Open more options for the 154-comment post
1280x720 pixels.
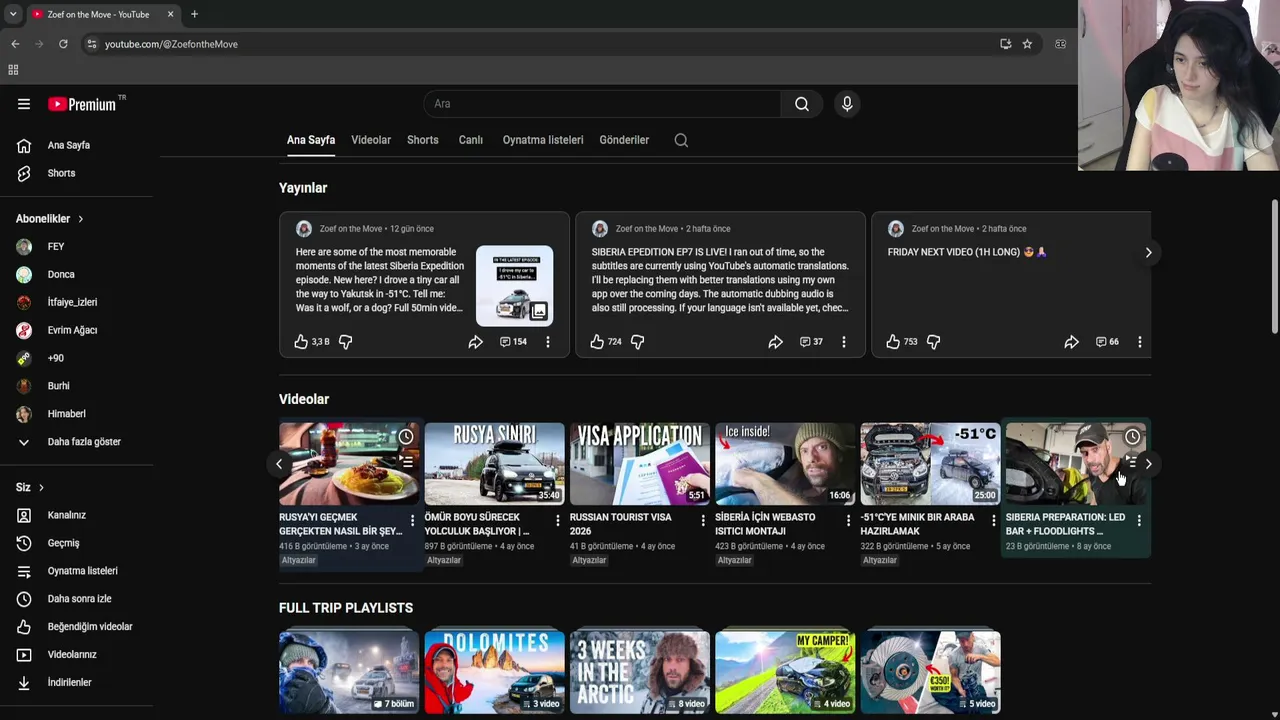[547, 342]
